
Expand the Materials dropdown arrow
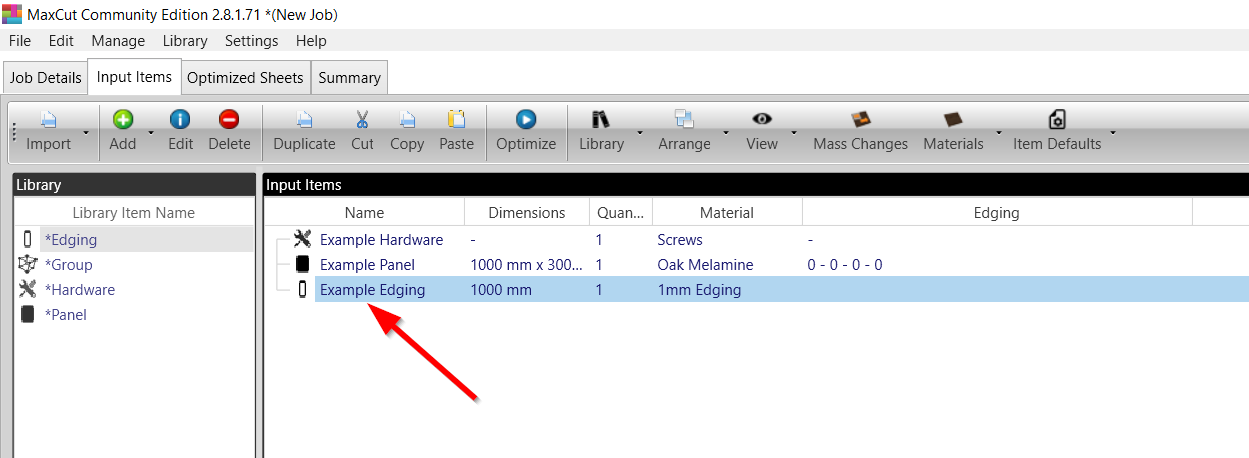[x=998, y=132]
